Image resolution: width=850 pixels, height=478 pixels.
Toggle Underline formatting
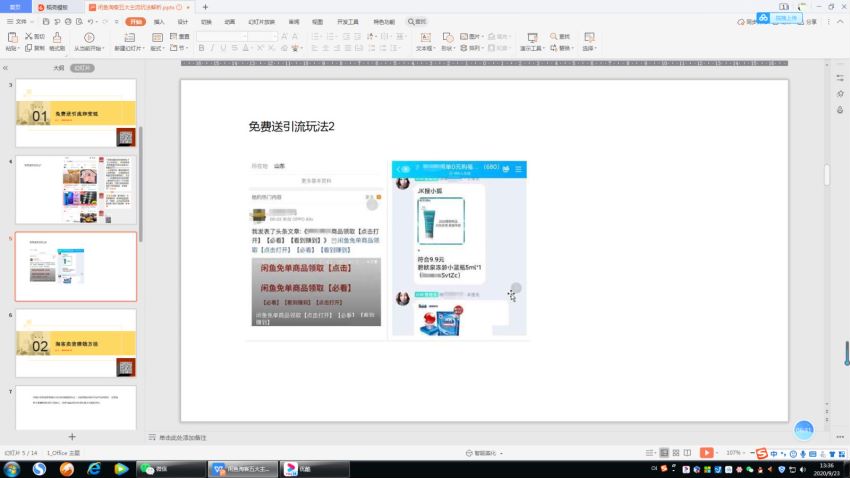click(223, 48)
